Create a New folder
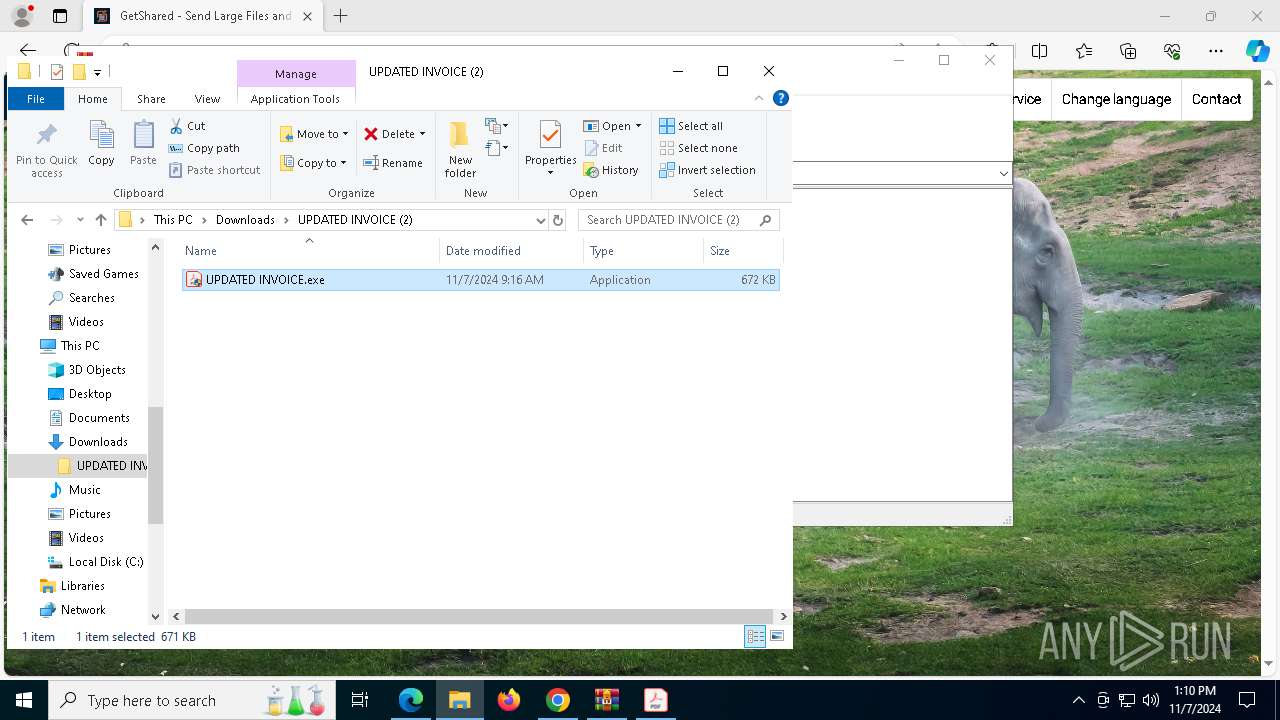This screenshot has height=720, width=1280. (460, 149)
